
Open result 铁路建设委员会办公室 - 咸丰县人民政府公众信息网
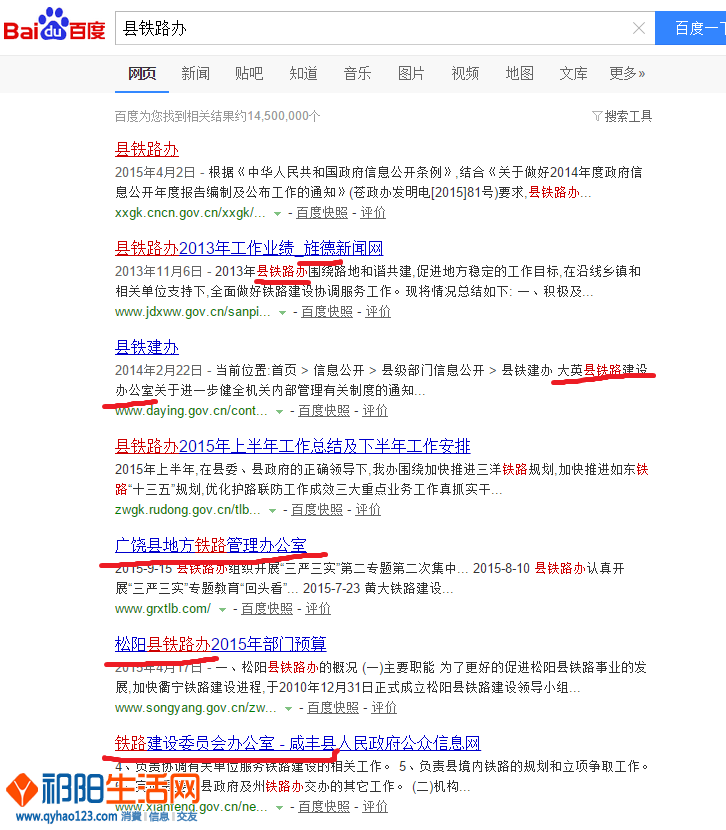297,743
